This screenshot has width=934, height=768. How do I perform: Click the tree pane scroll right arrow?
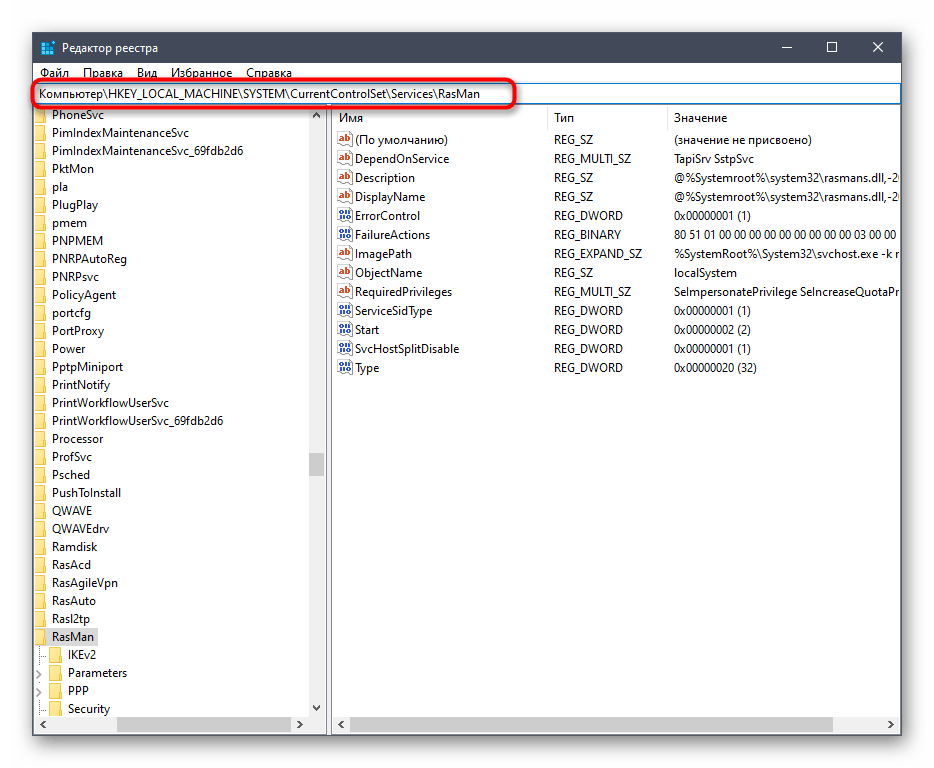tap(300, 725)
